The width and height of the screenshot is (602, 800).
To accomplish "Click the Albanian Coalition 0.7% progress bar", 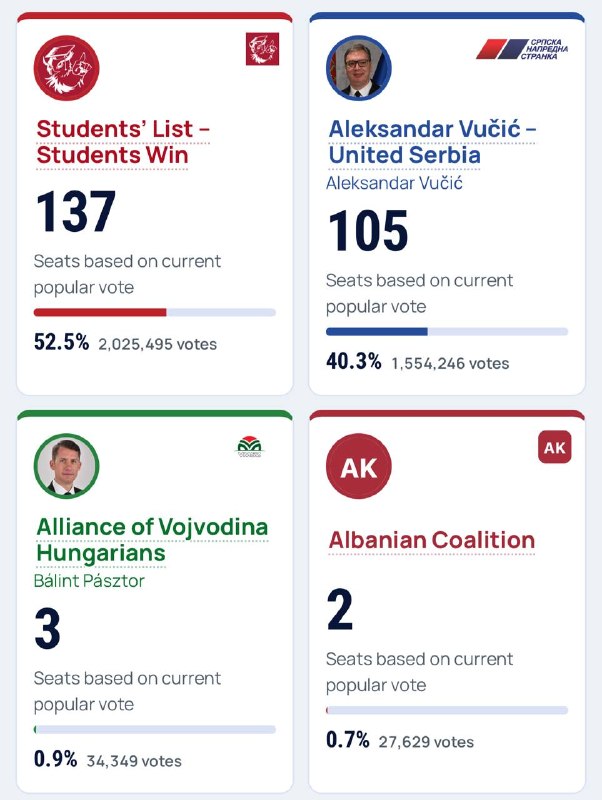I will (x=447, y=710).
